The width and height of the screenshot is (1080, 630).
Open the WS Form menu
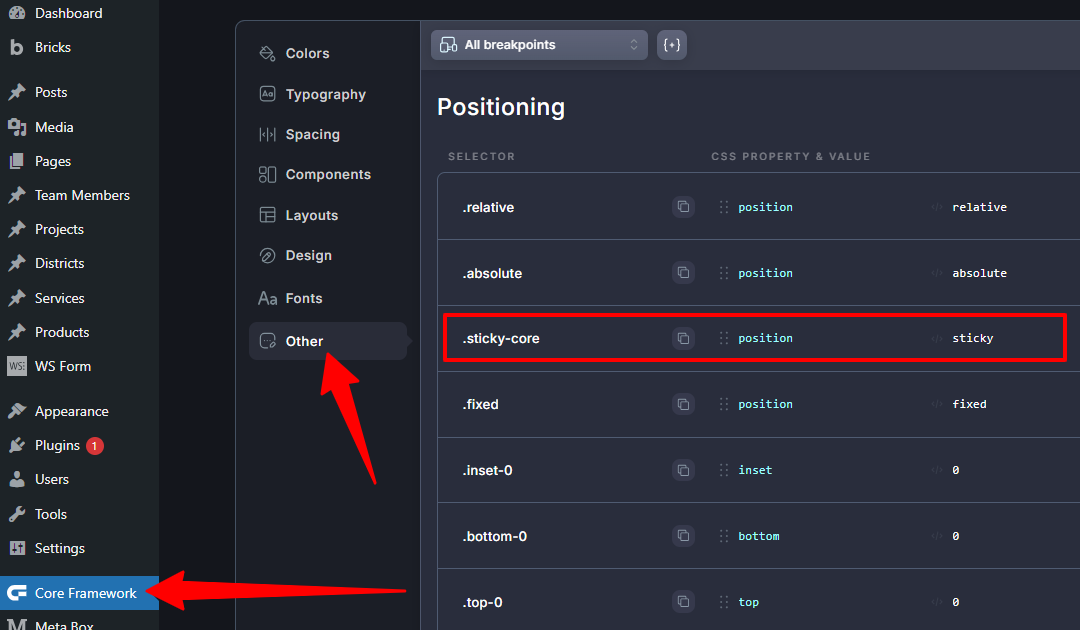click(x=63, y=366)
